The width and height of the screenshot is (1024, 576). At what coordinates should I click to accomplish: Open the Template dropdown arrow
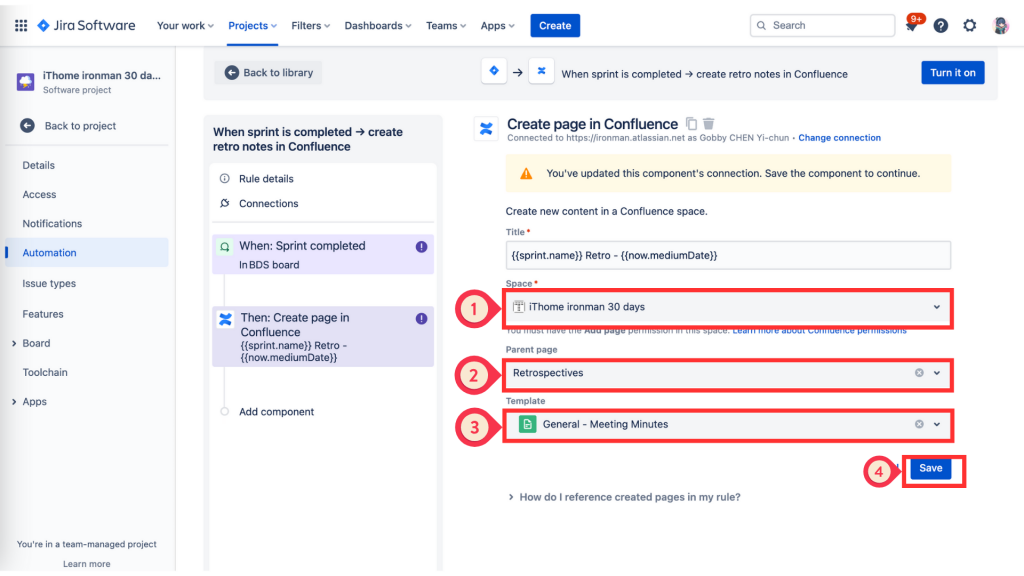coord(936,424)
